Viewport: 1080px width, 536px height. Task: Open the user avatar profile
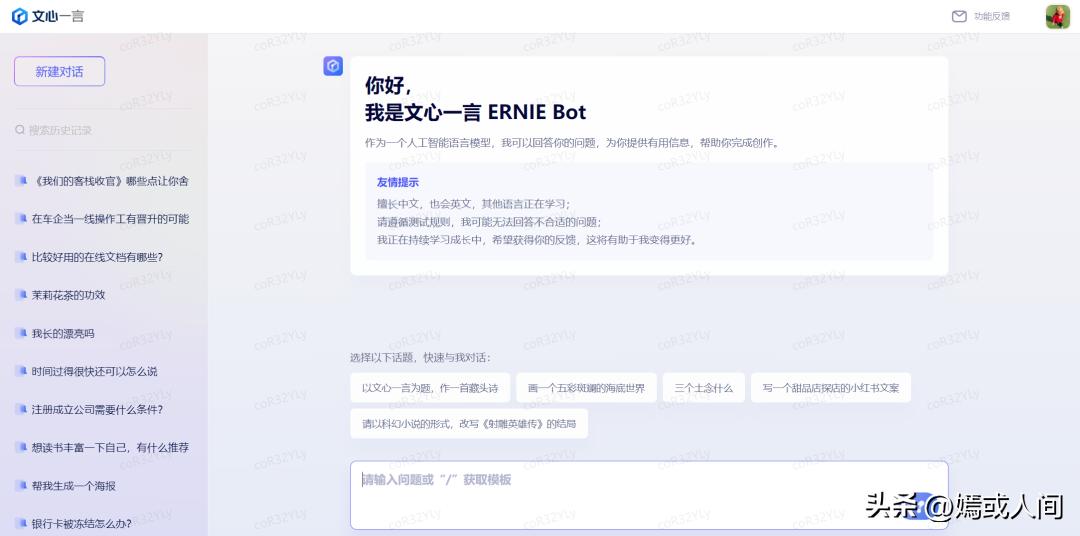point(1057,17)
